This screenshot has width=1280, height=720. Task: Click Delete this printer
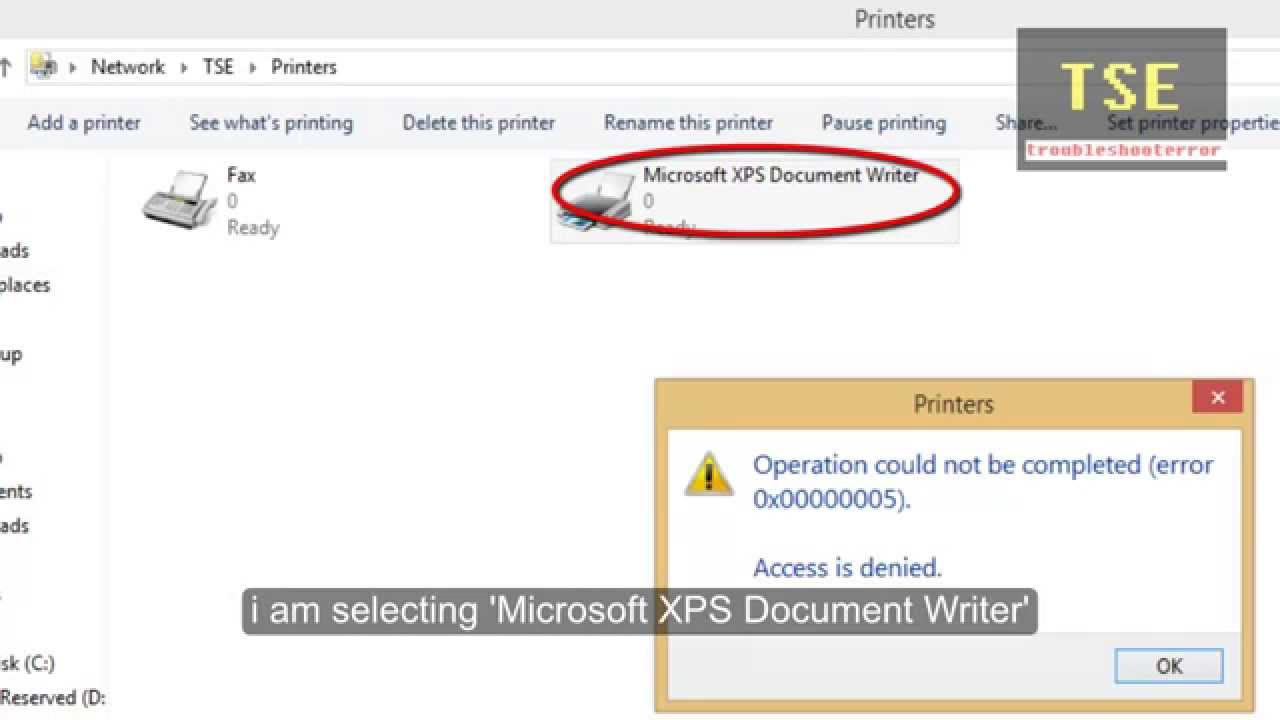click(478, 123)
